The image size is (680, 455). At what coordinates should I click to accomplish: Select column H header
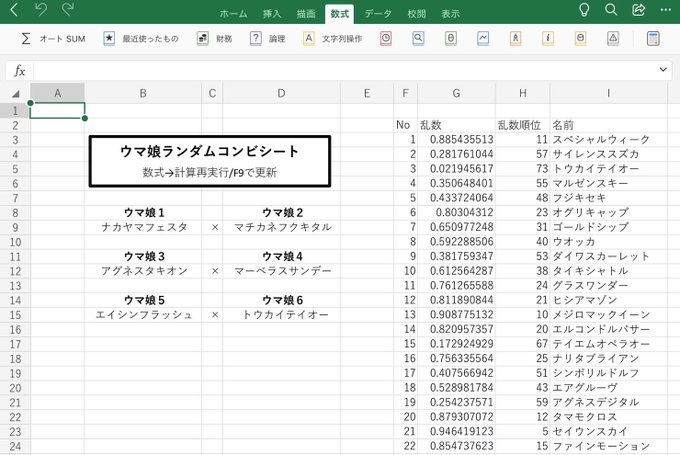(x=523, y=93)
